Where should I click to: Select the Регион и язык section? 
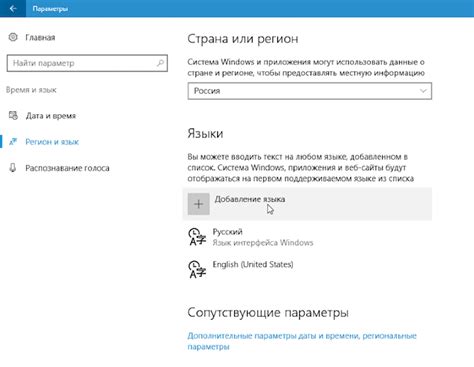(x=52, y=142)
